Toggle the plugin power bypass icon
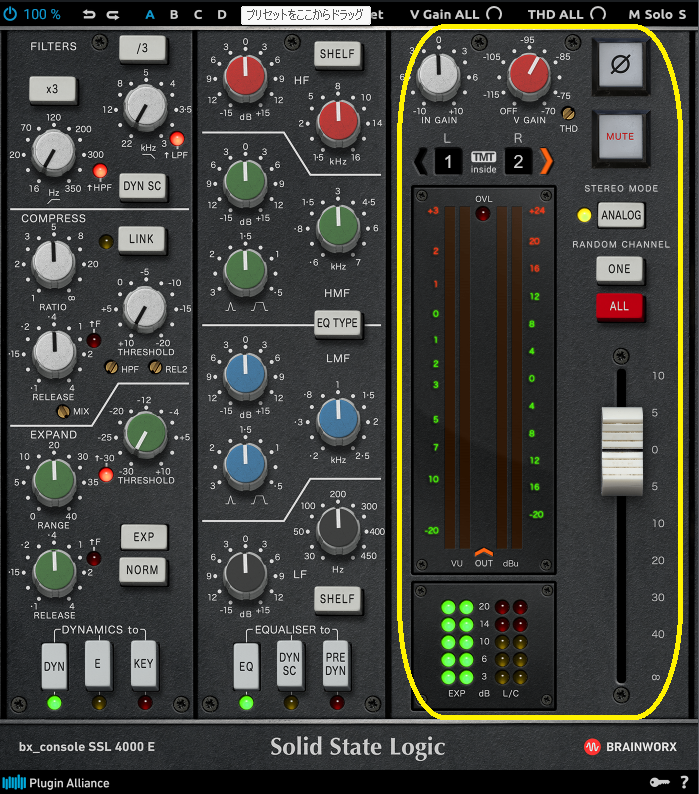 click(x=10, y=14)
